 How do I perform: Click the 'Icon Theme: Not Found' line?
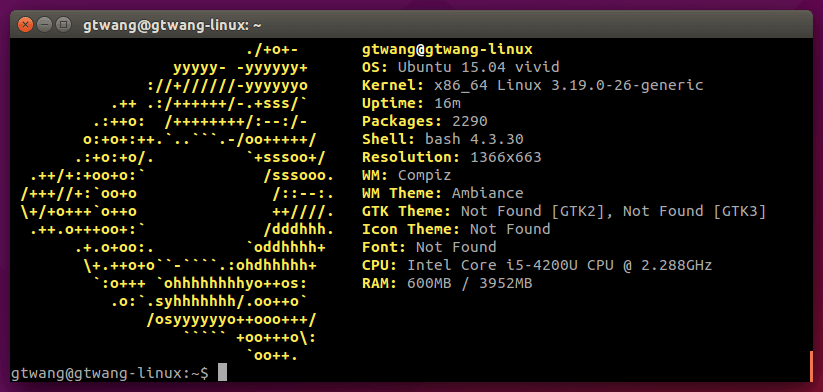pos(456,229)
